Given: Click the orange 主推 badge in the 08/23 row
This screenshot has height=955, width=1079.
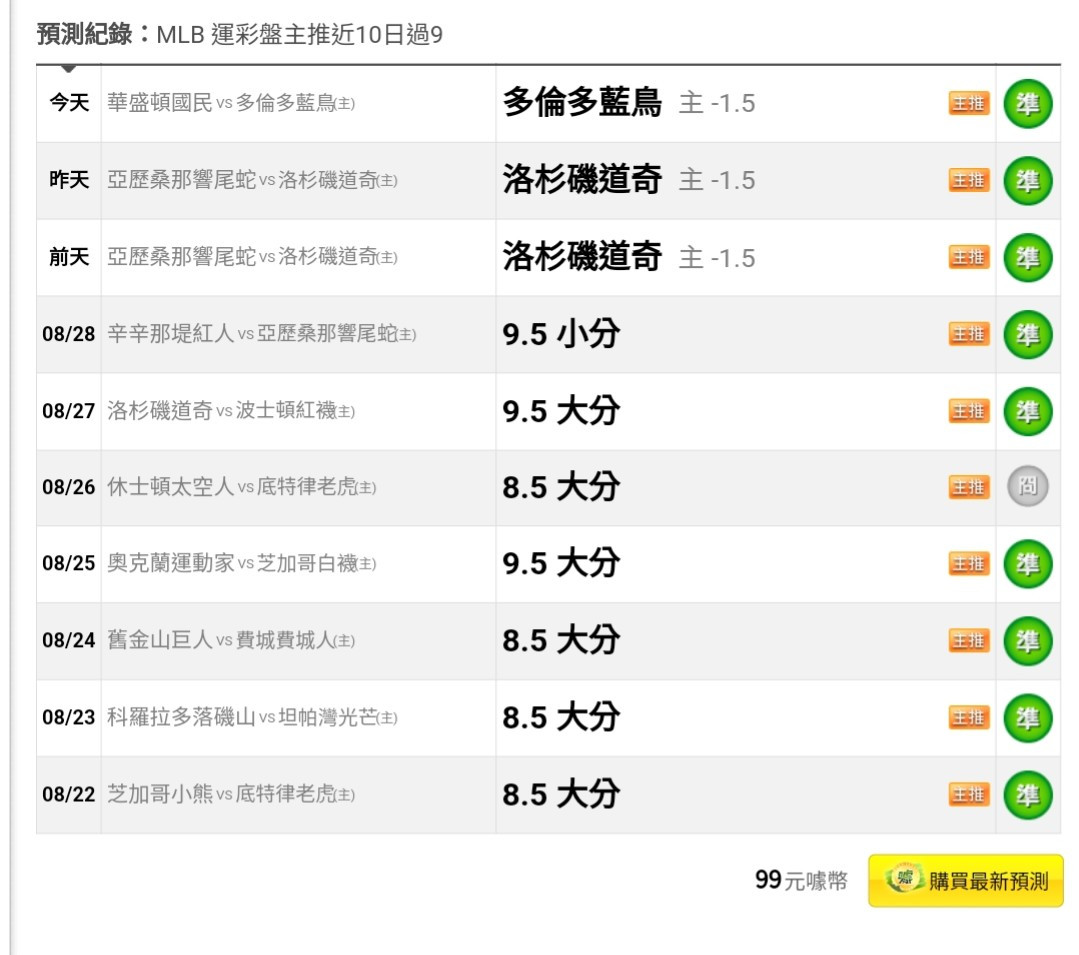Looking at the screenshot, I should (969, 718).
